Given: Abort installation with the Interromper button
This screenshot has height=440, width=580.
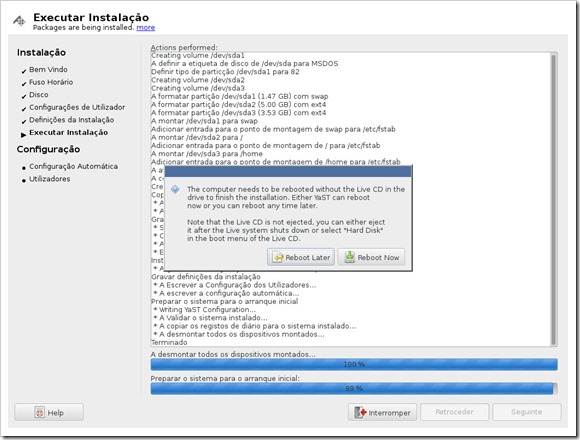Looking at the screenshot, I should point(382,412).
